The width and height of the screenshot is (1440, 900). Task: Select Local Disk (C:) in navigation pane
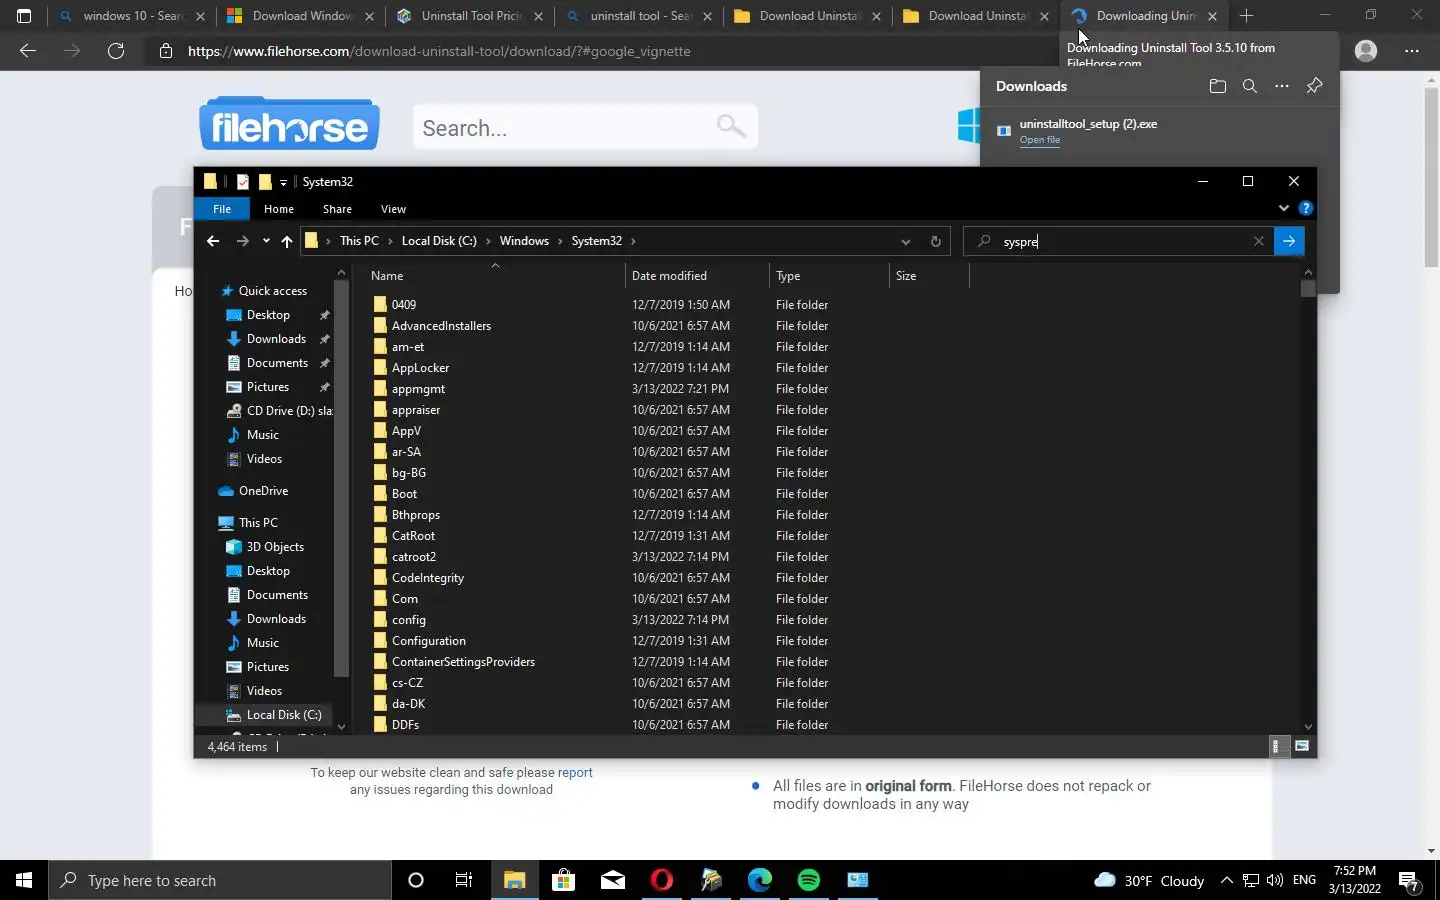point(284,715)
